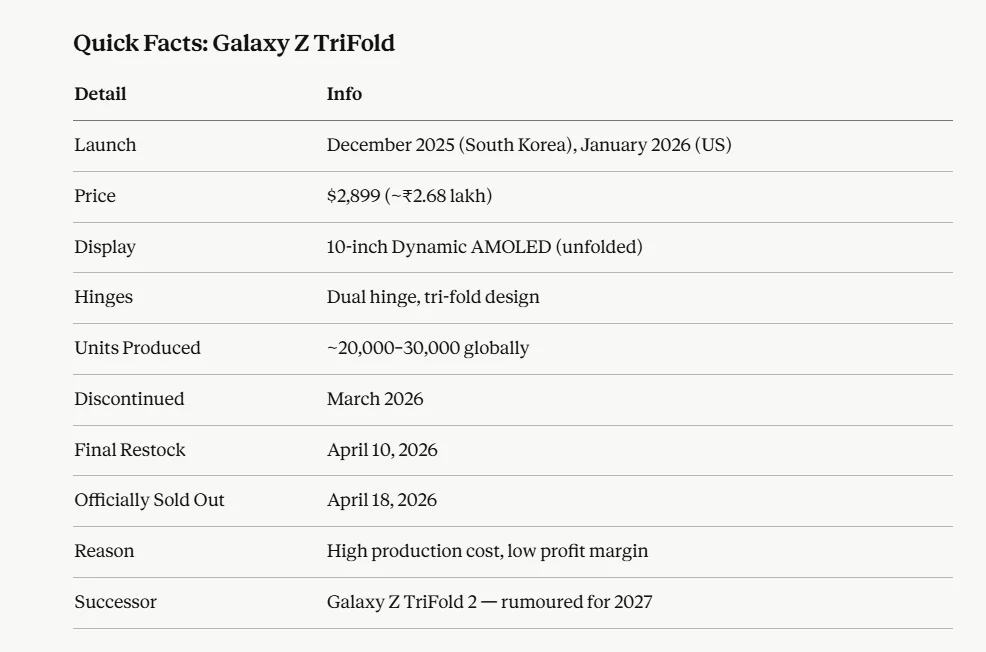
Task: Click the Dual hinge, tri-fold design text
Action: (433, 298)
